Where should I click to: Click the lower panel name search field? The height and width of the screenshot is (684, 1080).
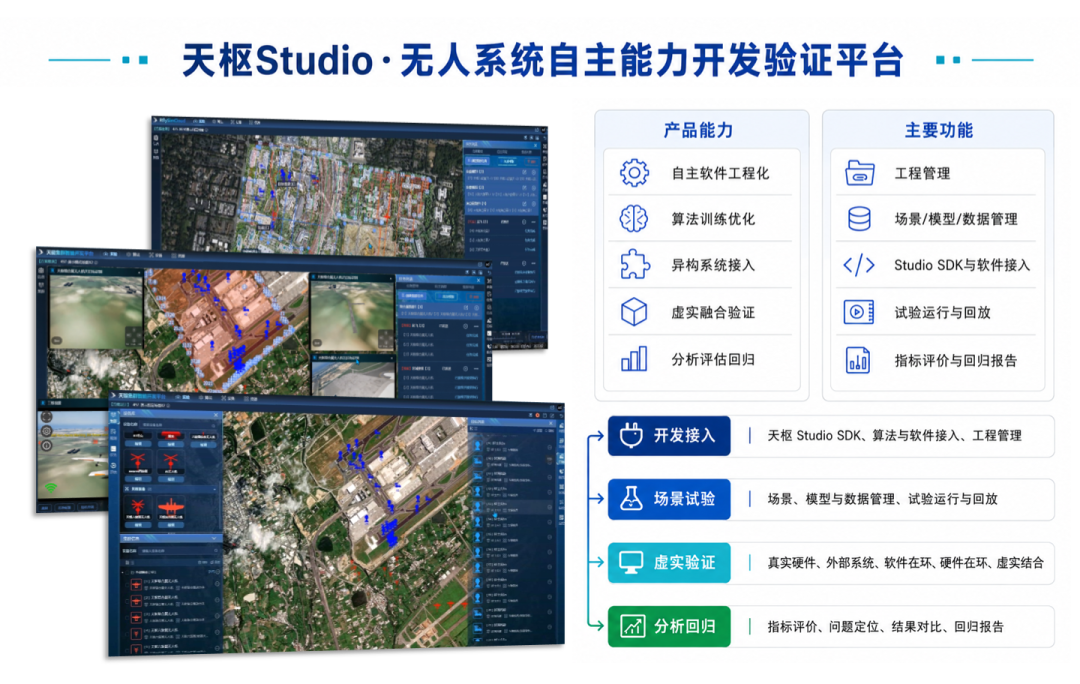(x=178, y=550)
